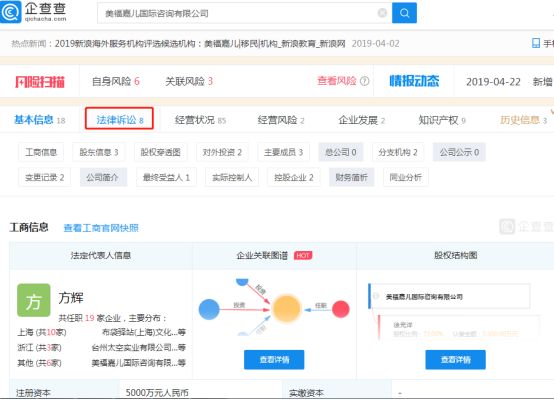Select the 分支机构 2 button

[398, 152]
